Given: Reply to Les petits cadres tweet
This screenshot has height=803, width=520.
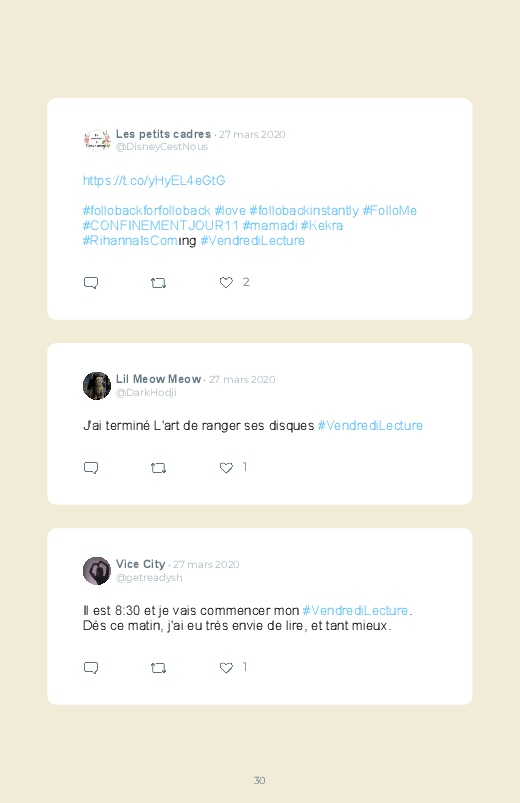Looking at the screenshot, I should click(x=91, y=283).
